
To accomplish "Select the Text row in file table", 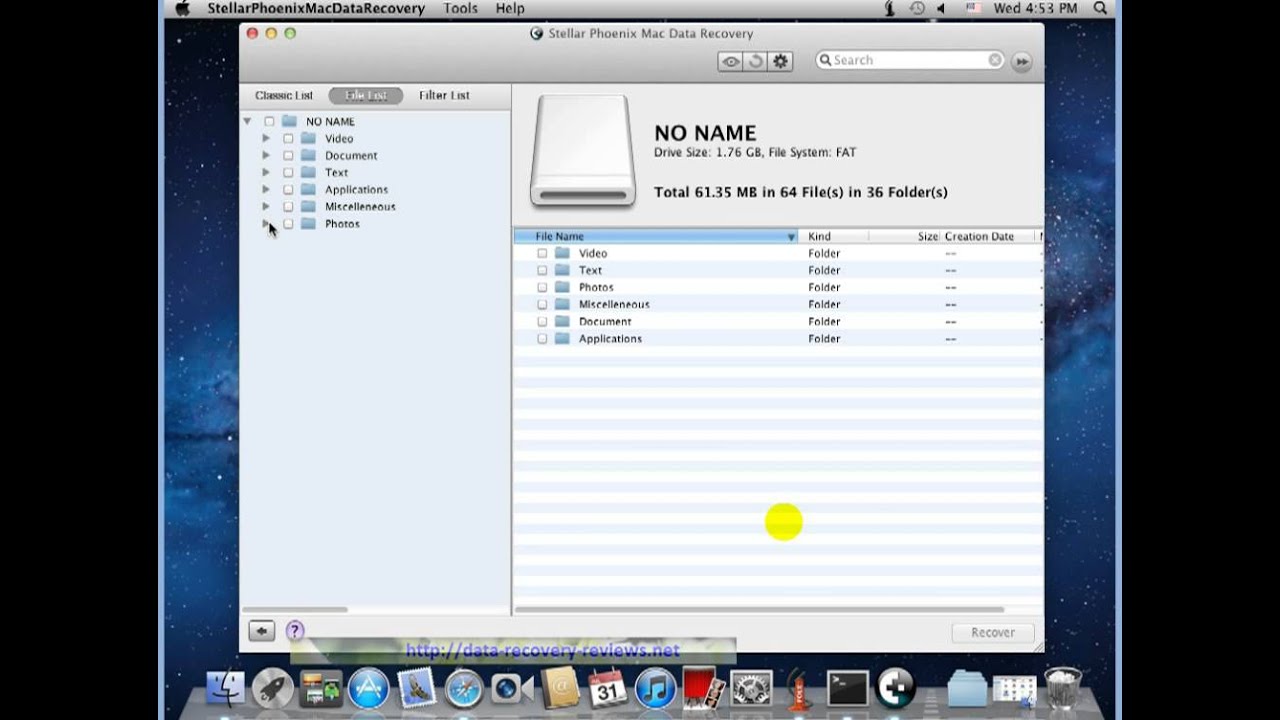I will tap(778, 270).
